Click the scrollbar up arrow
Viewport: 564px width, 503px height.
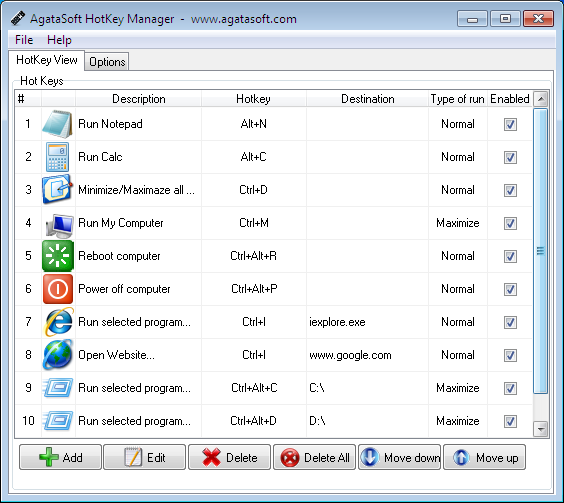point(541,99)
